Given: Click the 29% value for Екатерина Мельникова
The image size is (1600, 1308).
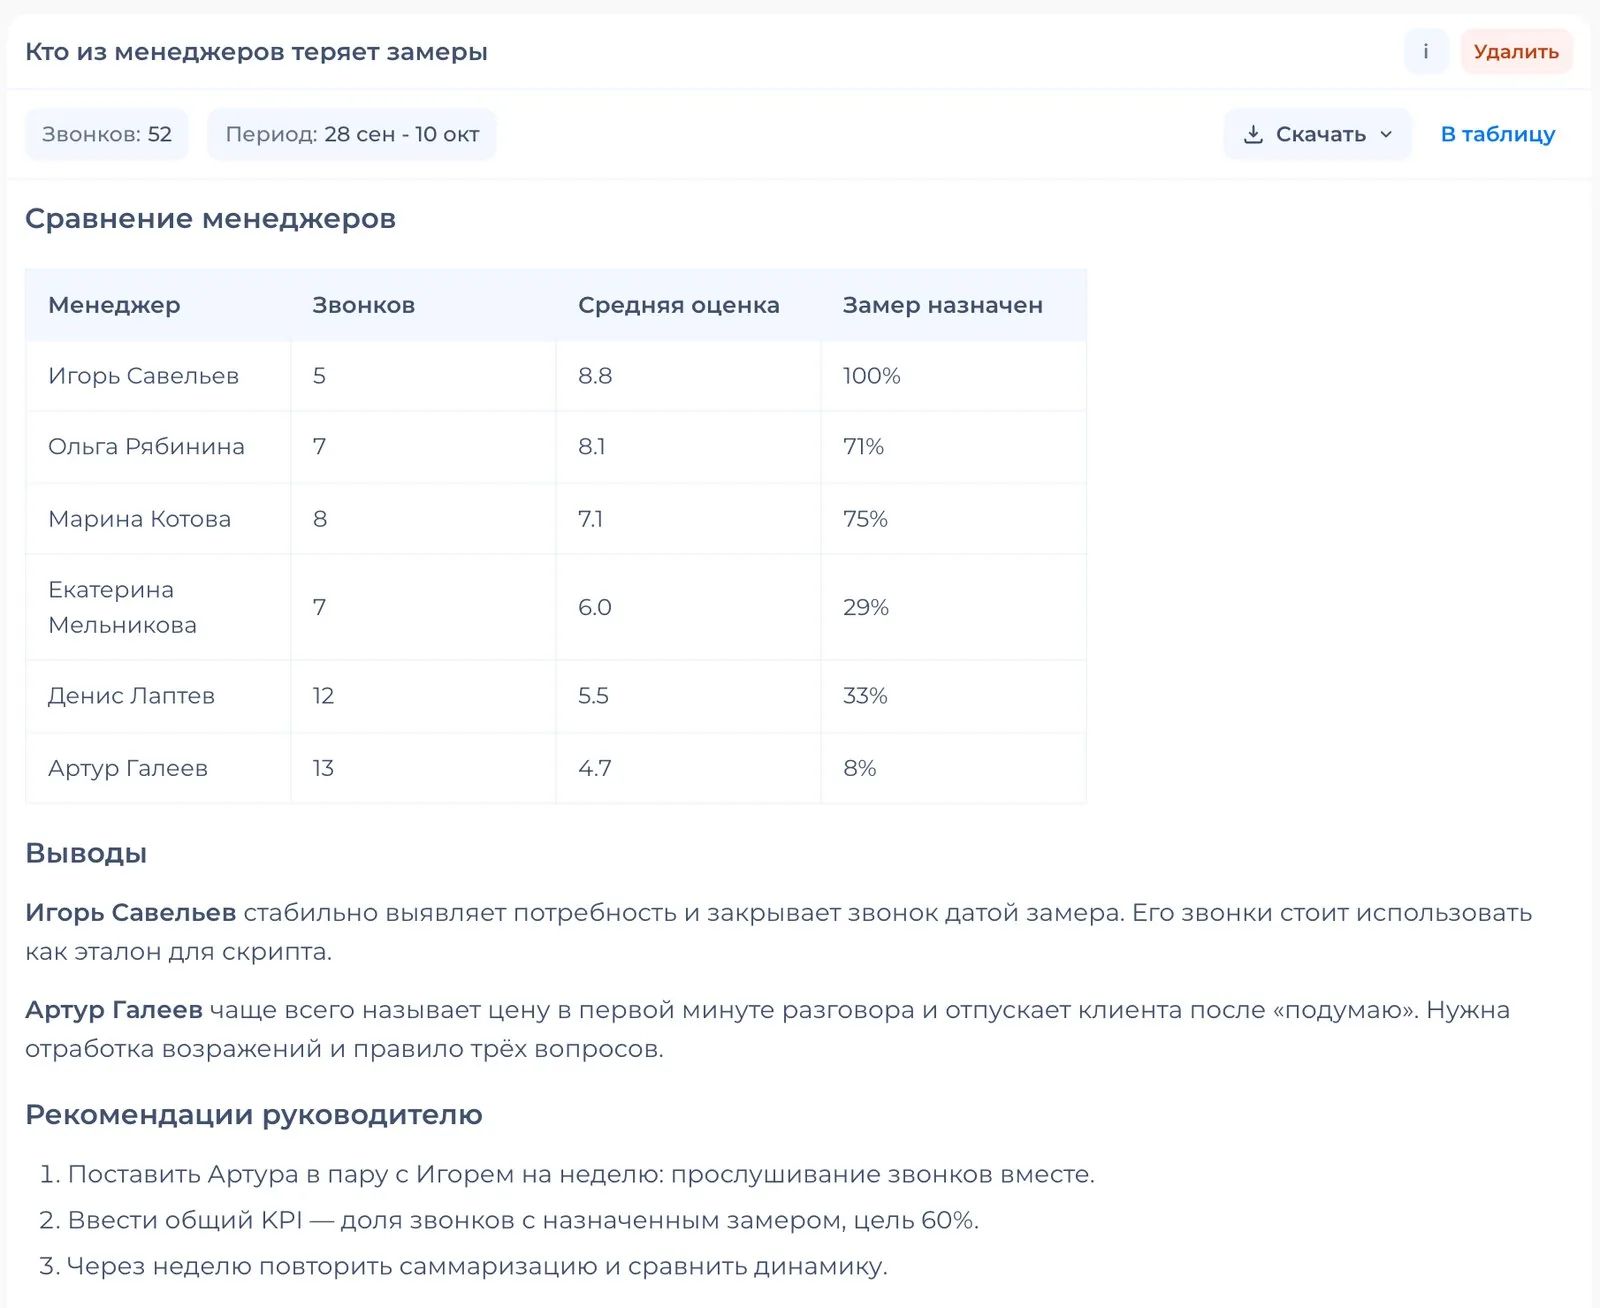Looking at the screenshot, I should click(x=954, y=607).
